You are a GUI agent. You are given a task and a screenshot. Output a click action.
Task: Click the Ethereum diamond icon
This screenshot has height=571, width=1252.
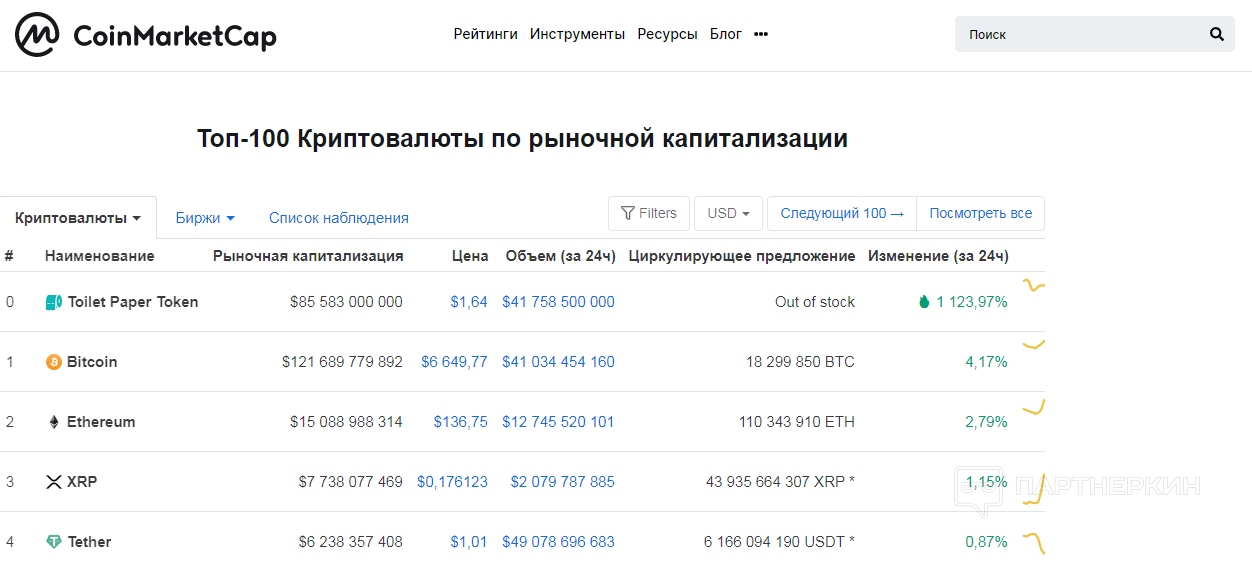pyautogui.click(x=54, y=422)
